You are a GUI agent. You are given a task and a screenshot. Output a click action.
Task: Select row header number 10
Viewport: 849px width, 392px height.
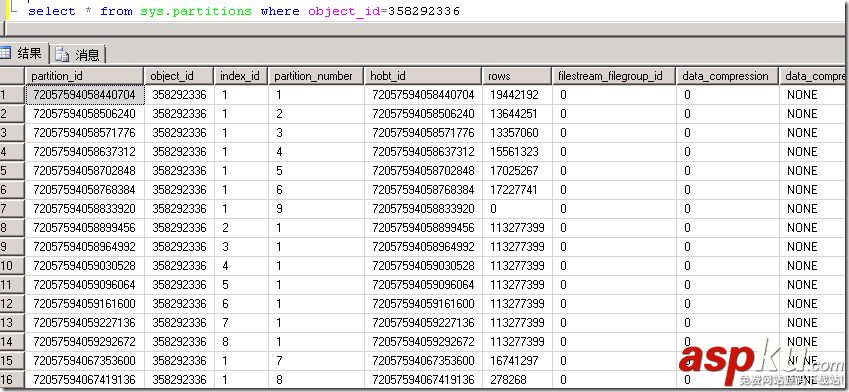tap(12, 266)
